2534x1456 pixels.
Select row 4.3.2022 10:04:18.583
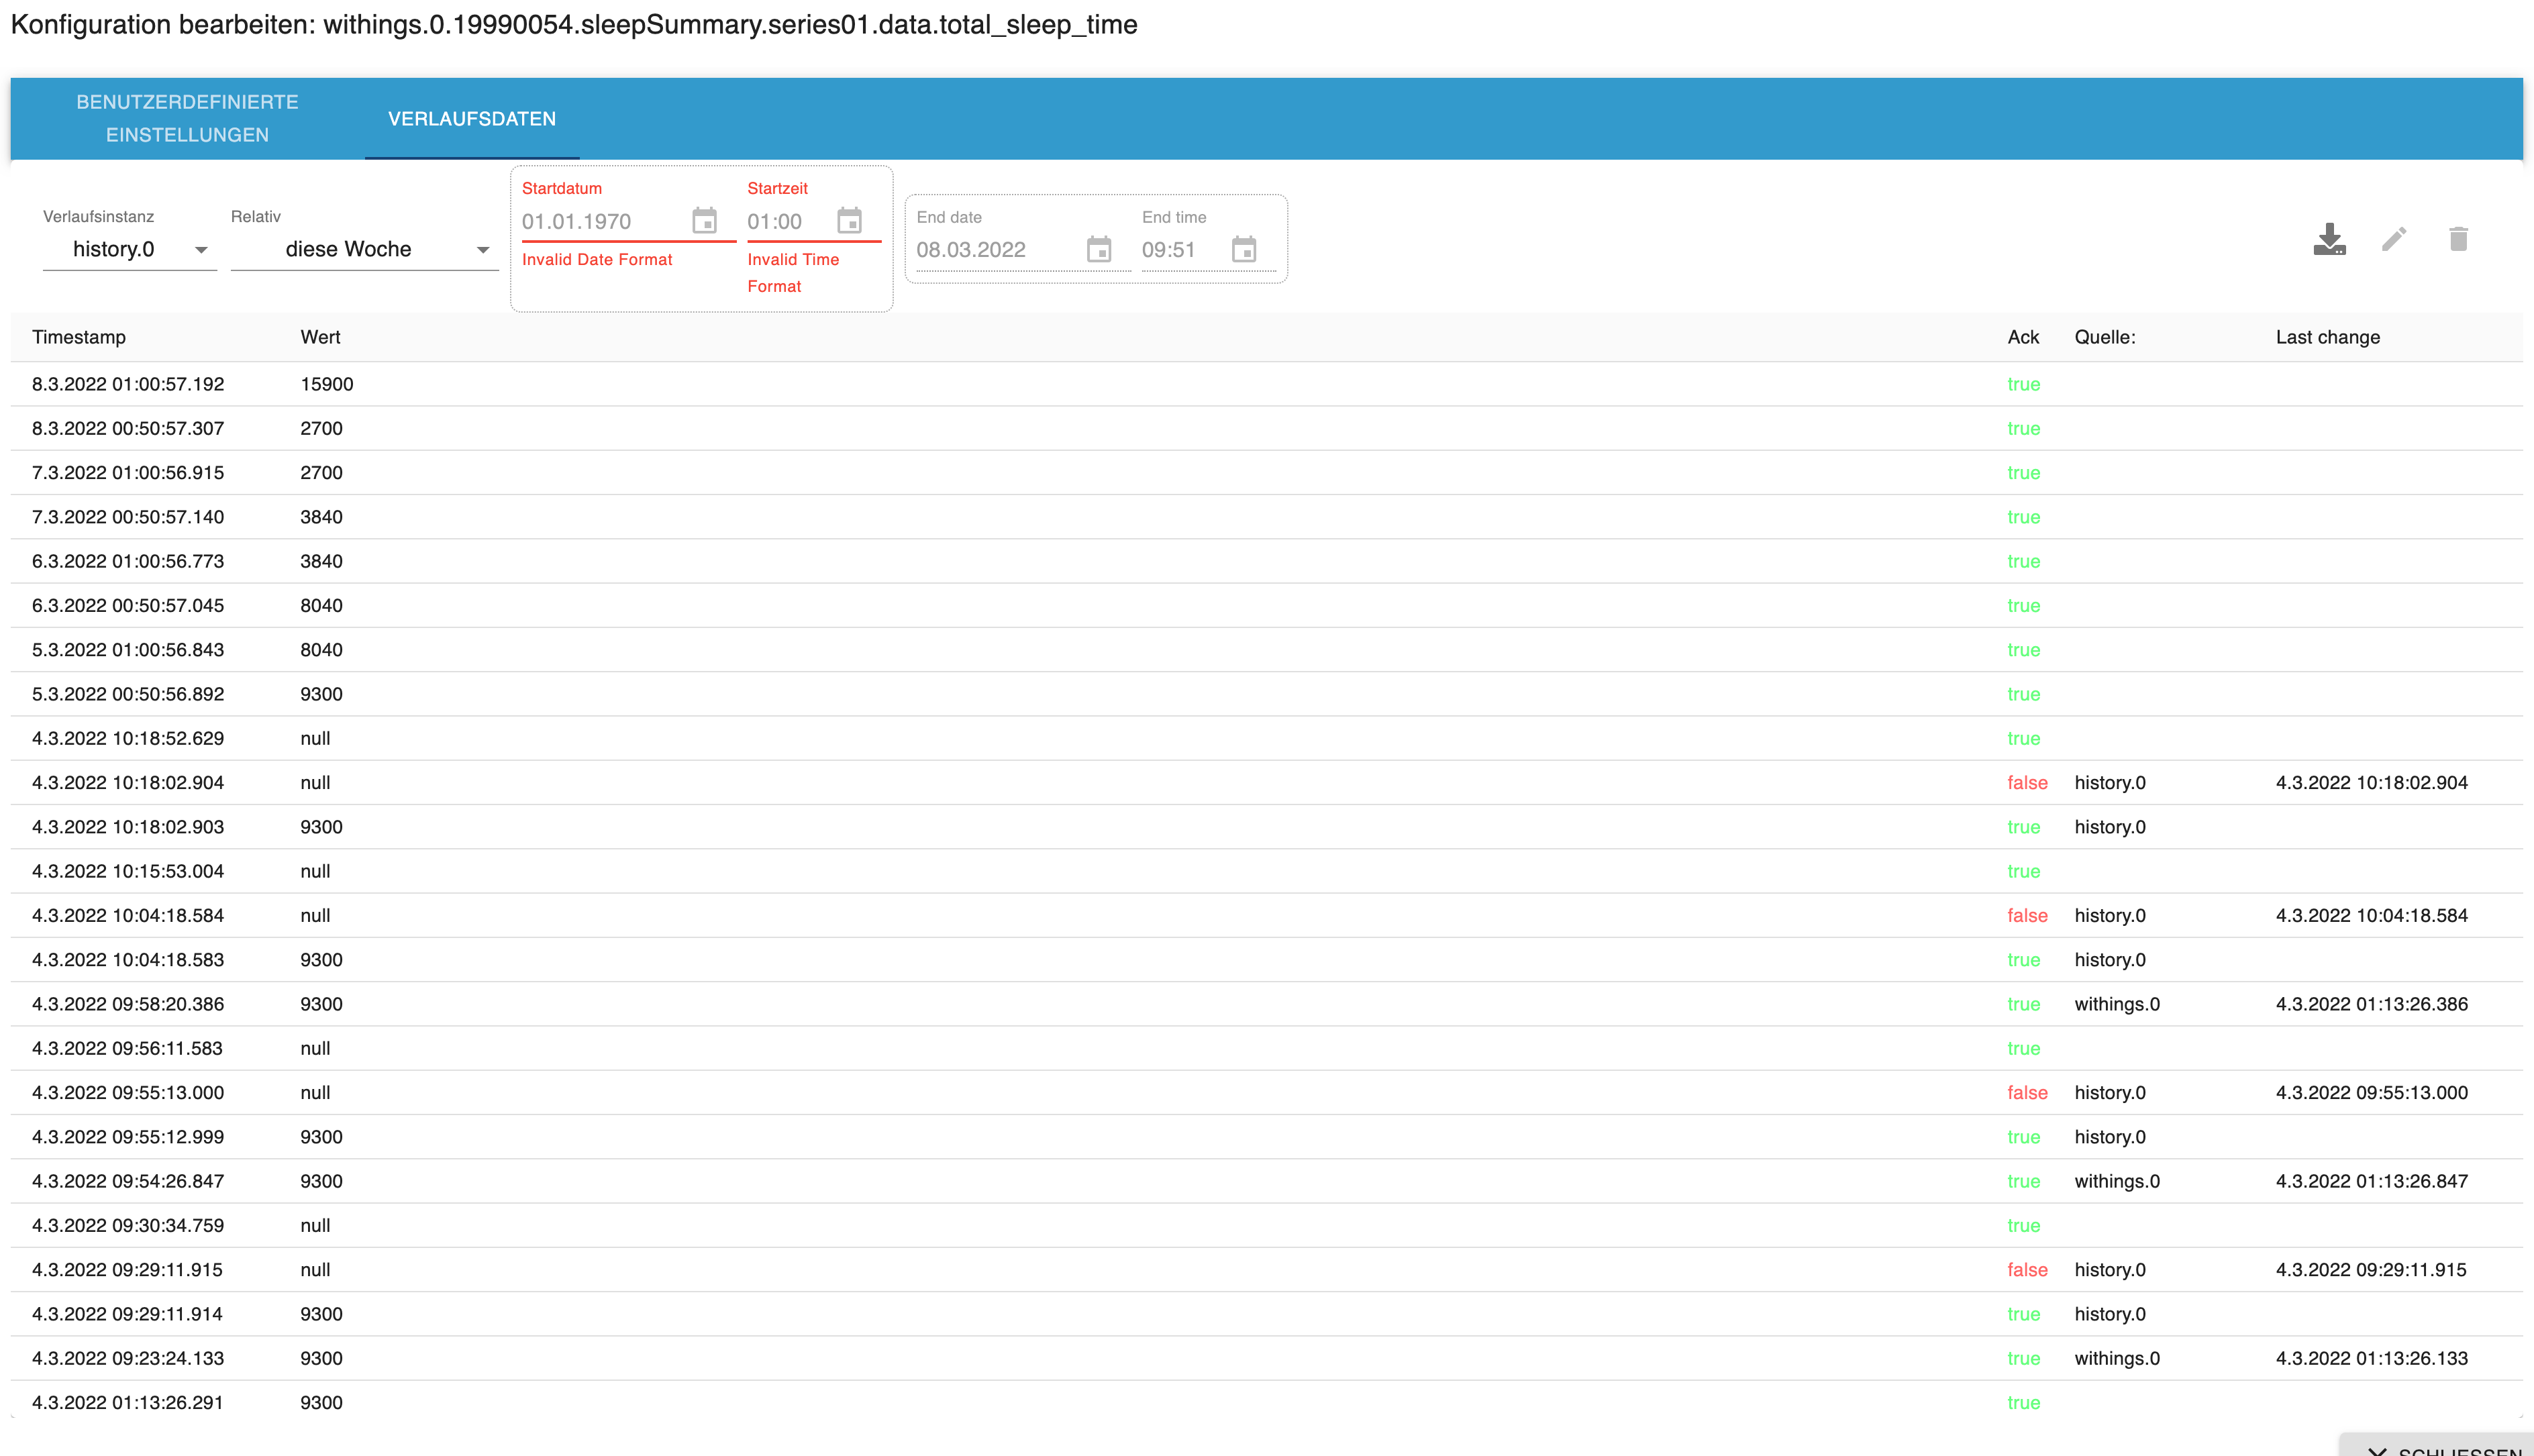1266,959
